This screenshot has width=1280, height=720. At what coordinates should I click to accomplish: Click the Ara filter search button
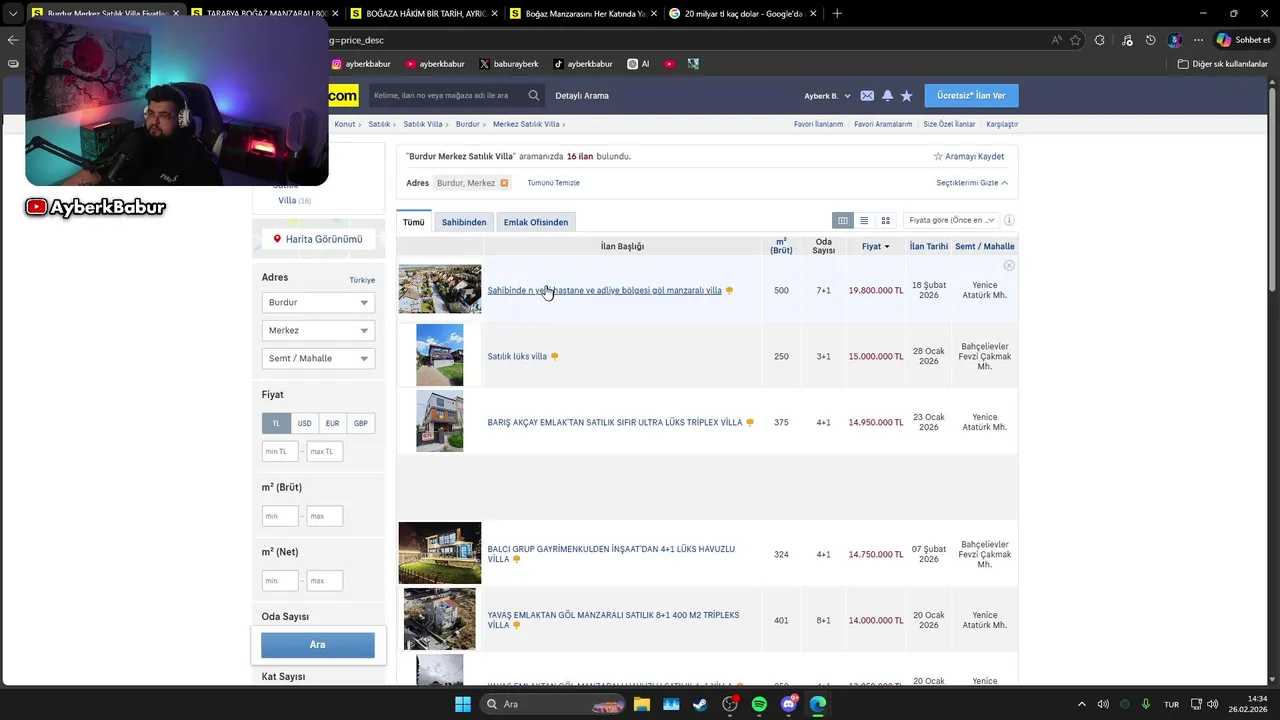(x=318, y=645)
